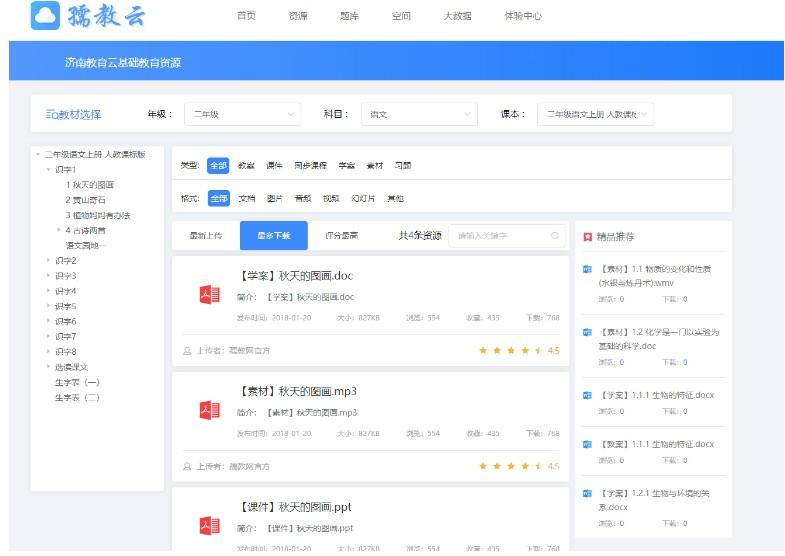The image size is (785, 556).
Task: Filter format by 文档
Action: (x=247, y=199)
